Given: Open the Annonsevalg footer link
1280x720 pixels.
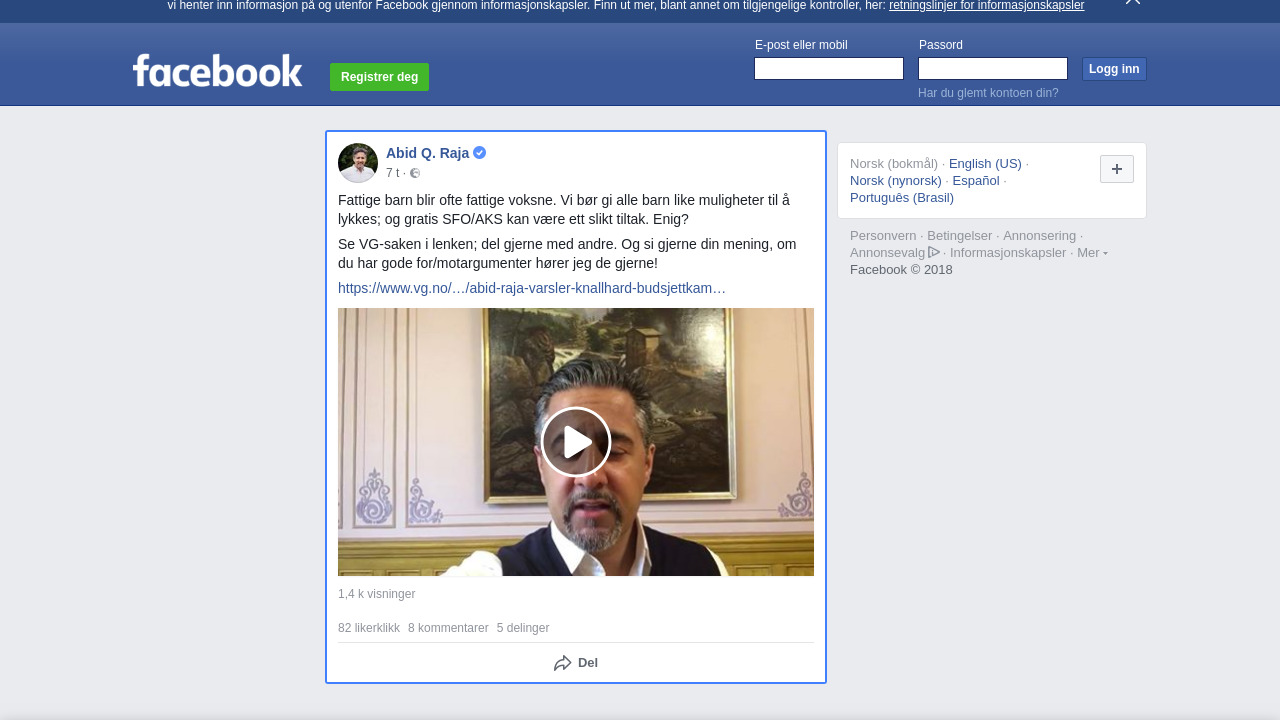Looking at the screenshot, I should pyautogui.click(x=887, y=253).
